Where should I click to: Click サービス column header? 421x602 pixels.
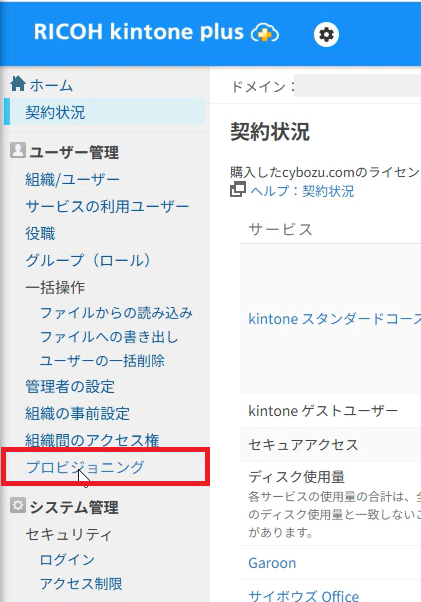pos(281,230)
